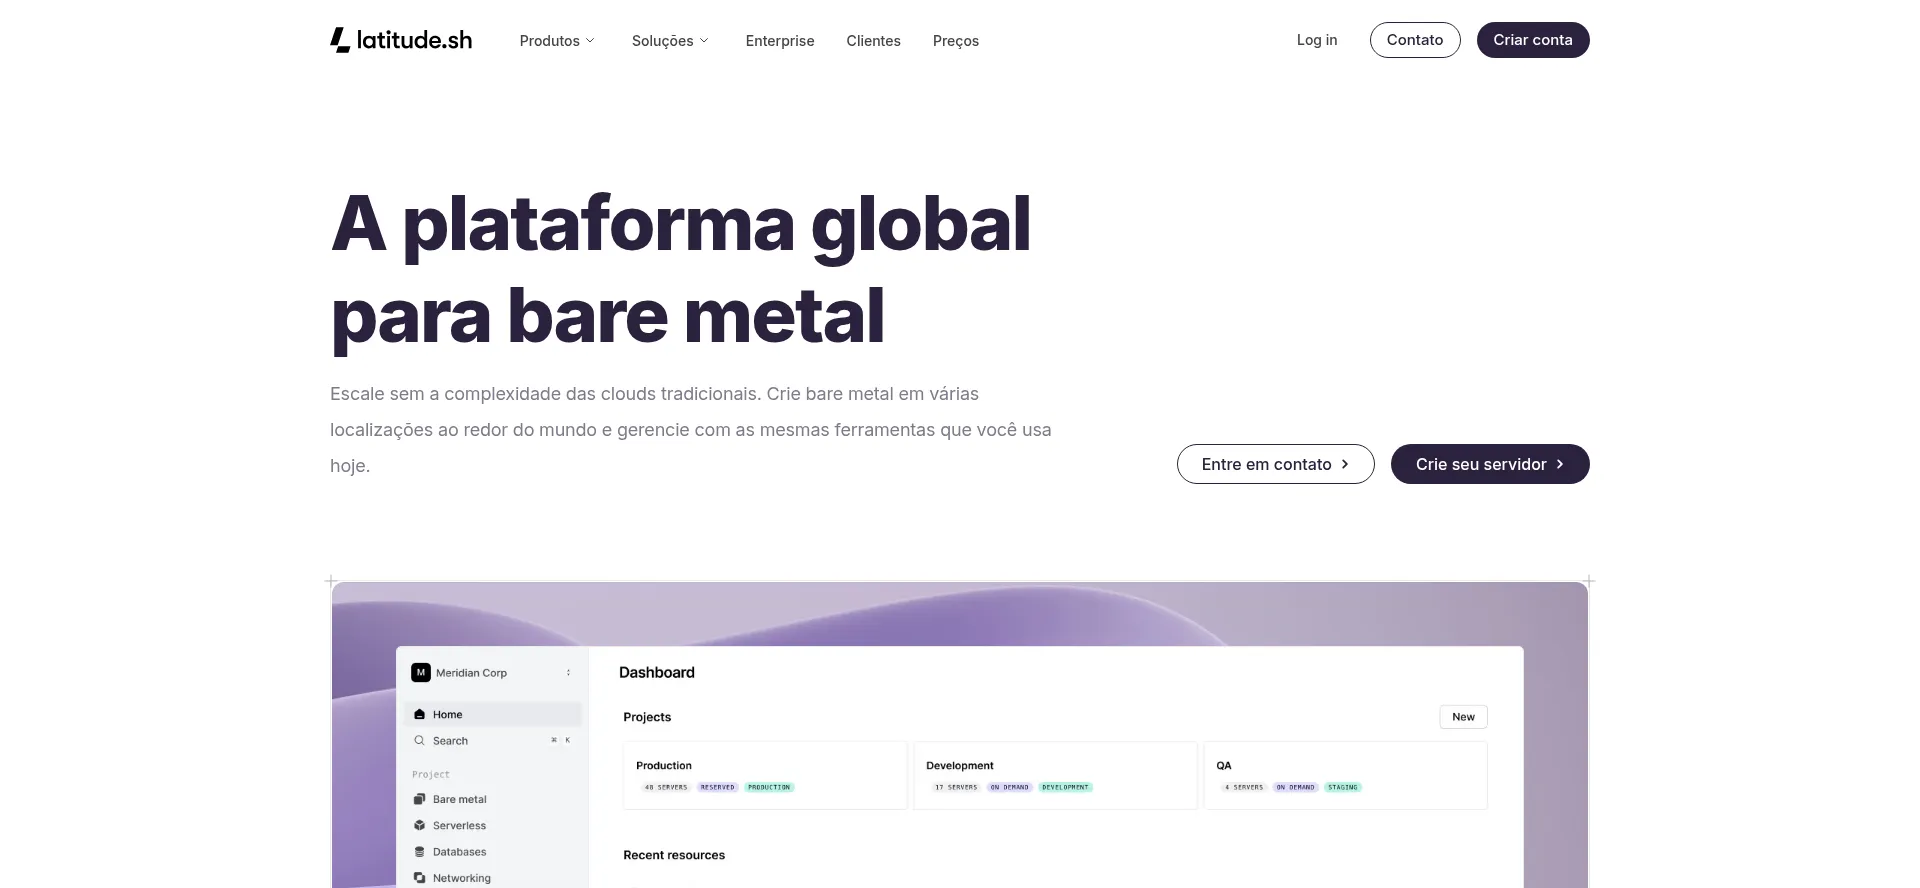Click the Home icon in dashboard sidebar
Image resolution: width=1920 pixels, height=888 pixels.
click(x=420, y=714)
